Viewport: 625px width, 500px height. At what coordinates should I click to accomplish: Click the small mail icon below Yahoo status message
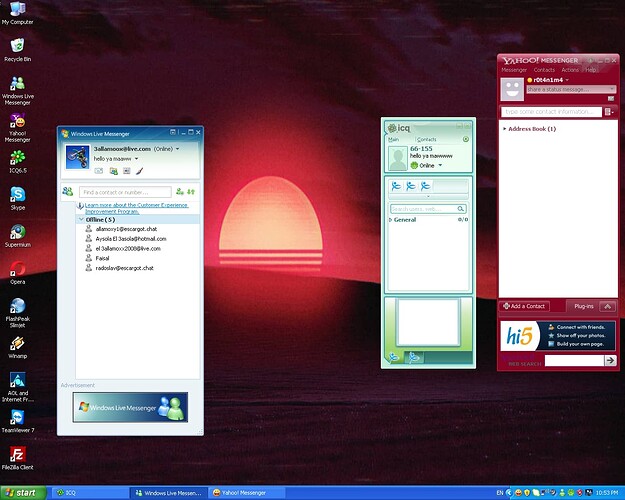611,98
